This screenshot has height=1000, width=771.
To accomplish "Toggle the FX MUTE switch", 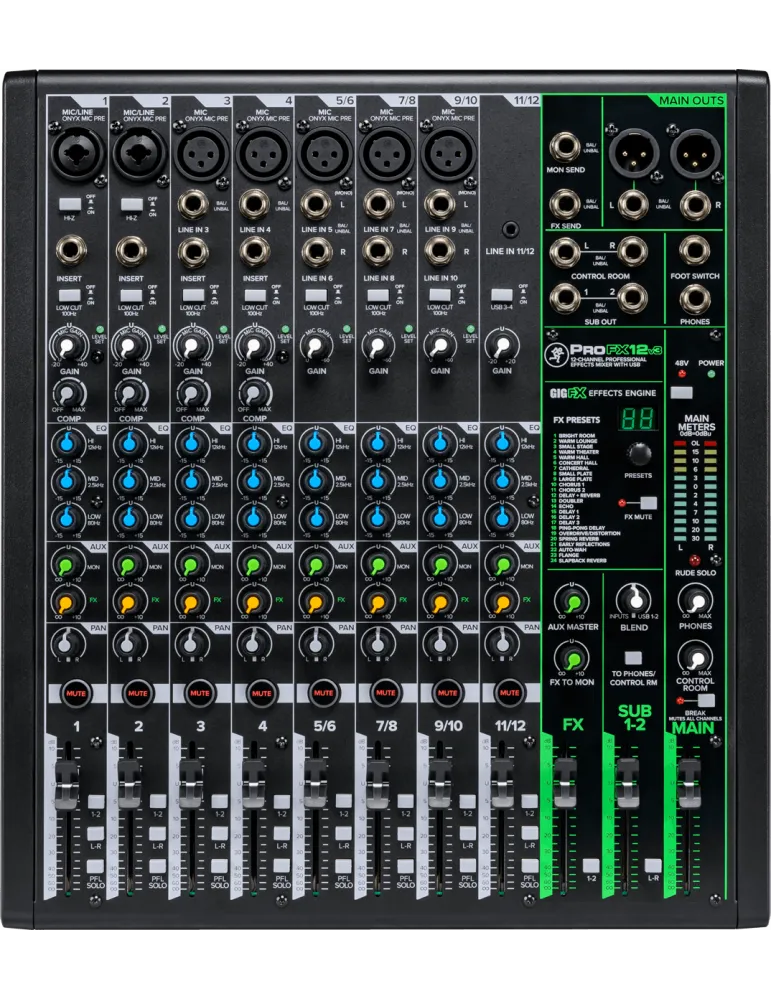I will click(x=648, y=503).
